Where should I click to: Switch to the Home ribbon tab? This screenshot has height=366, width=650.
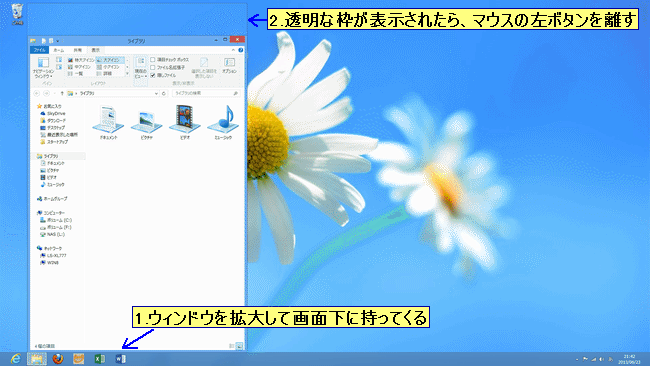tap(58, 50)
